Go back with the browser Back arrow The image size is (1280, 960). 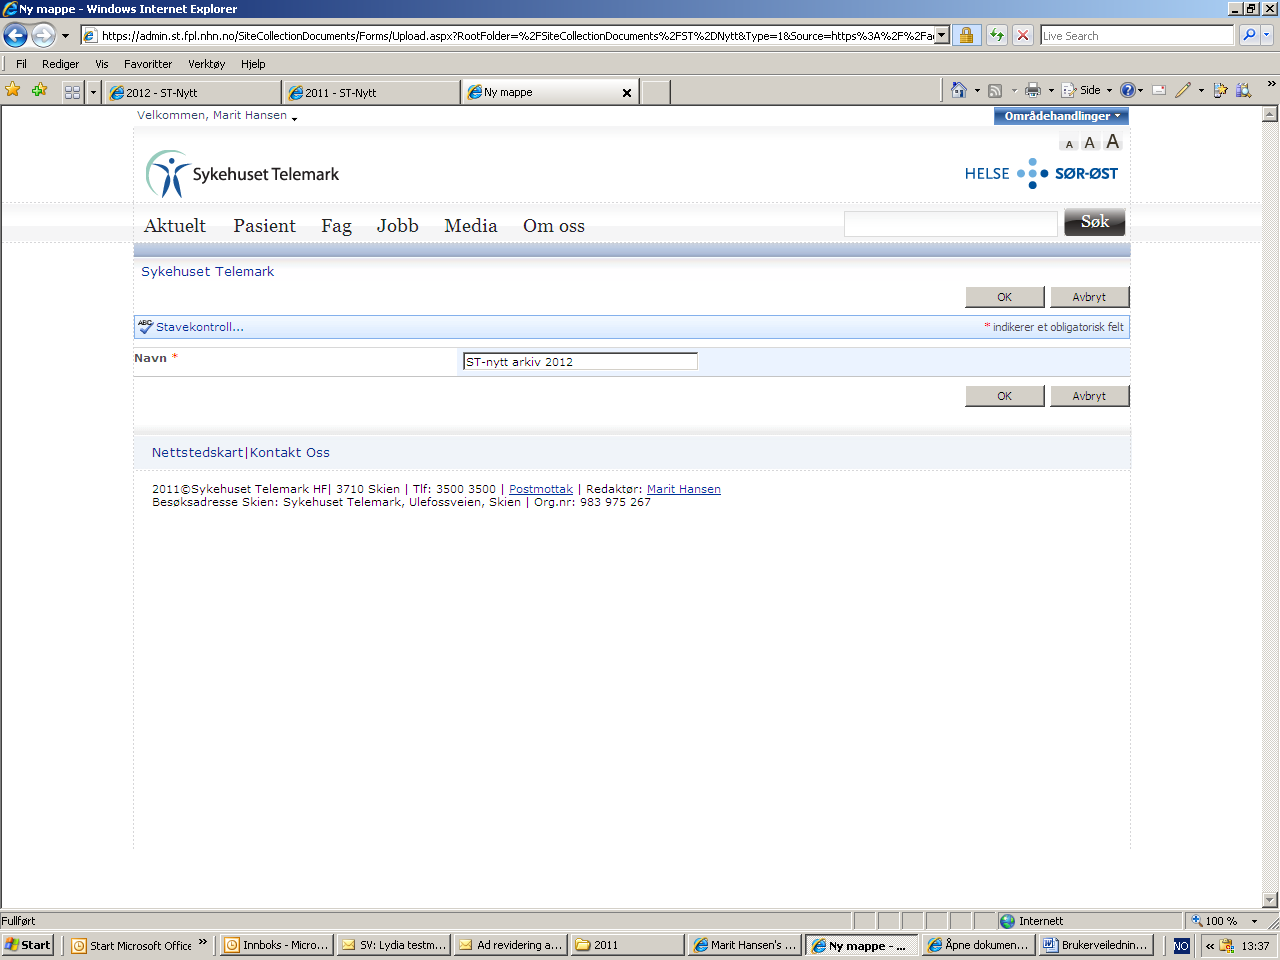(x=15, y=36)
